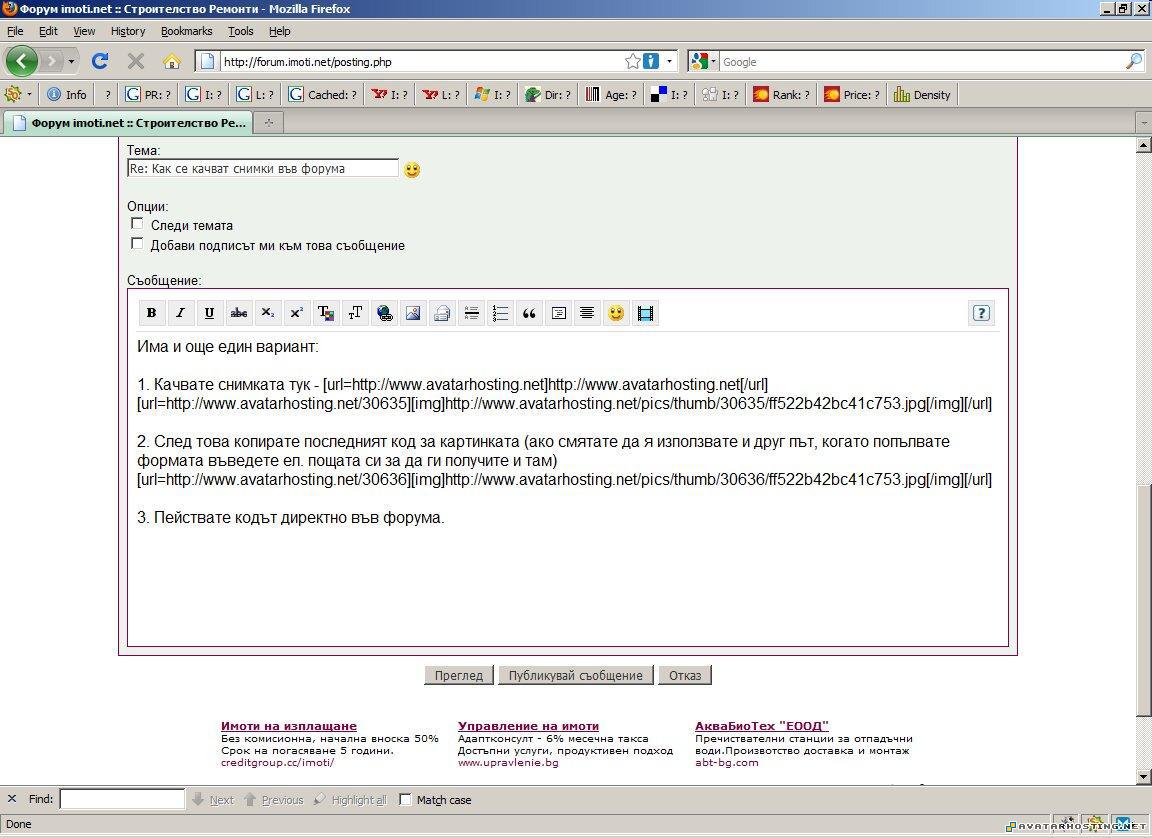Enable the 'Следи темата' checkbox

point(137,222)
